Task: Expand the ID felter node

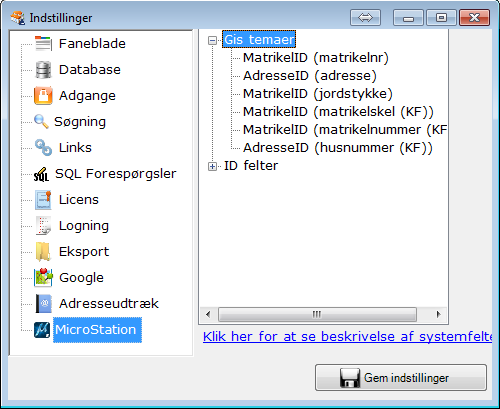Action: pyautogui.click(x=212, y=166)
